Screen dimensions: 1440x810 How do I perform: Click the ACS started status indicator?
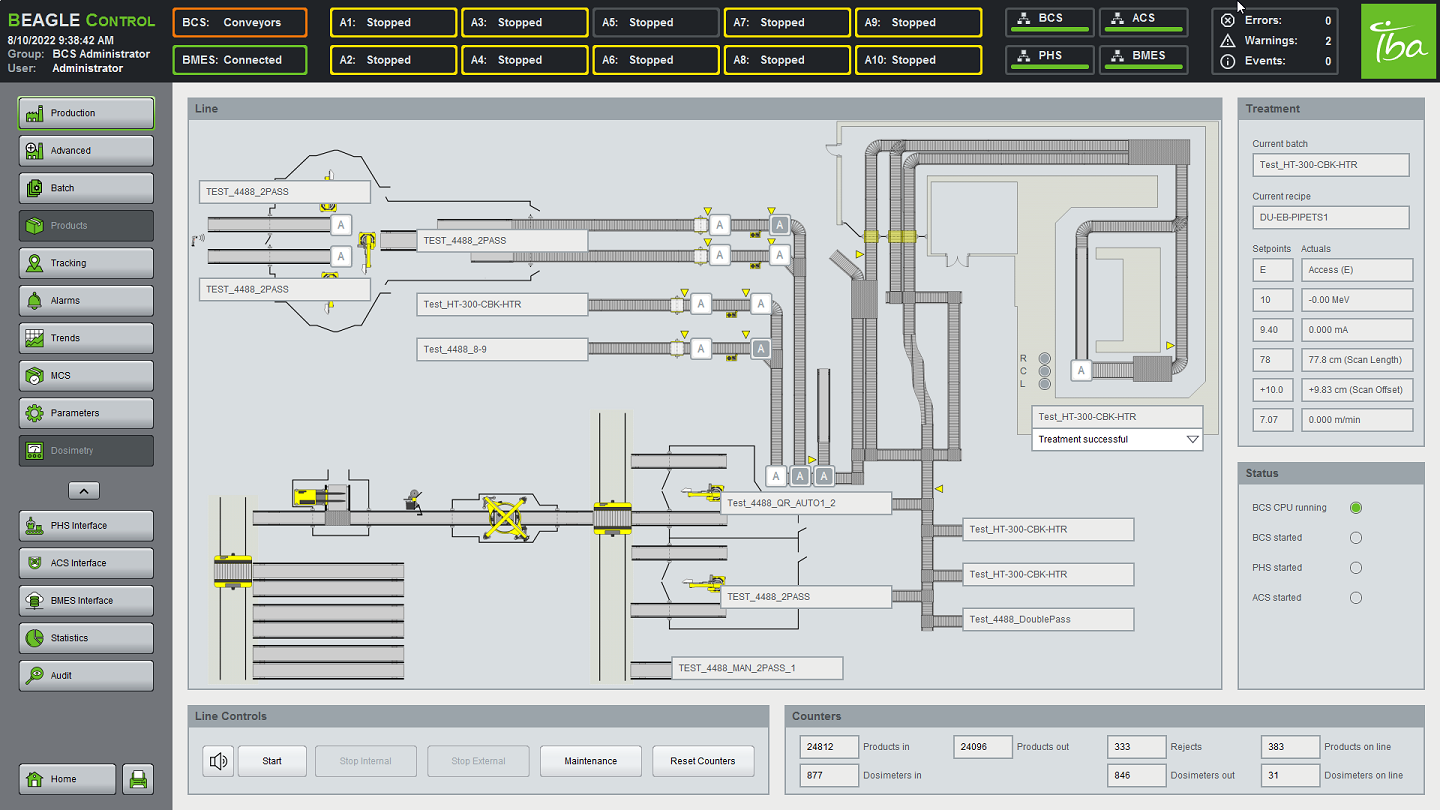pyautogui.click(x=1356, y=598)
